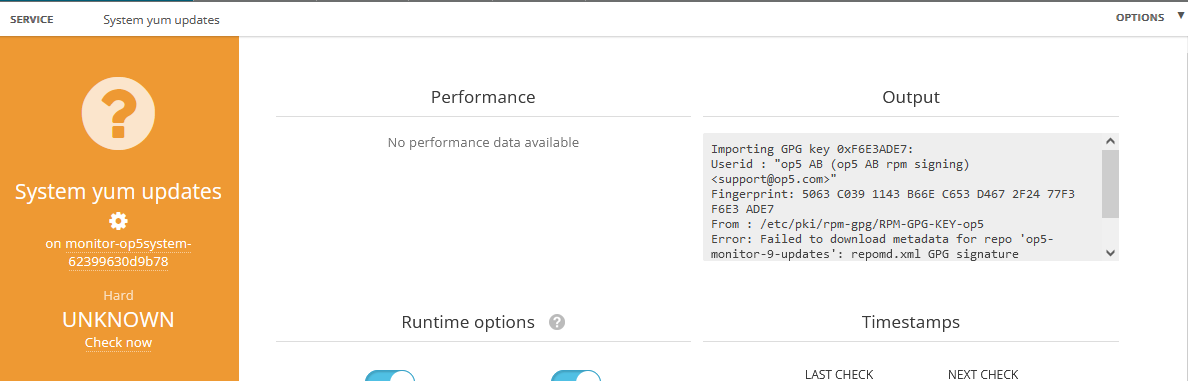The width and height of the screenshot is (1188, 381).
Task: Click the Output box scroll down arrow
Action: tap(1110, 253)
